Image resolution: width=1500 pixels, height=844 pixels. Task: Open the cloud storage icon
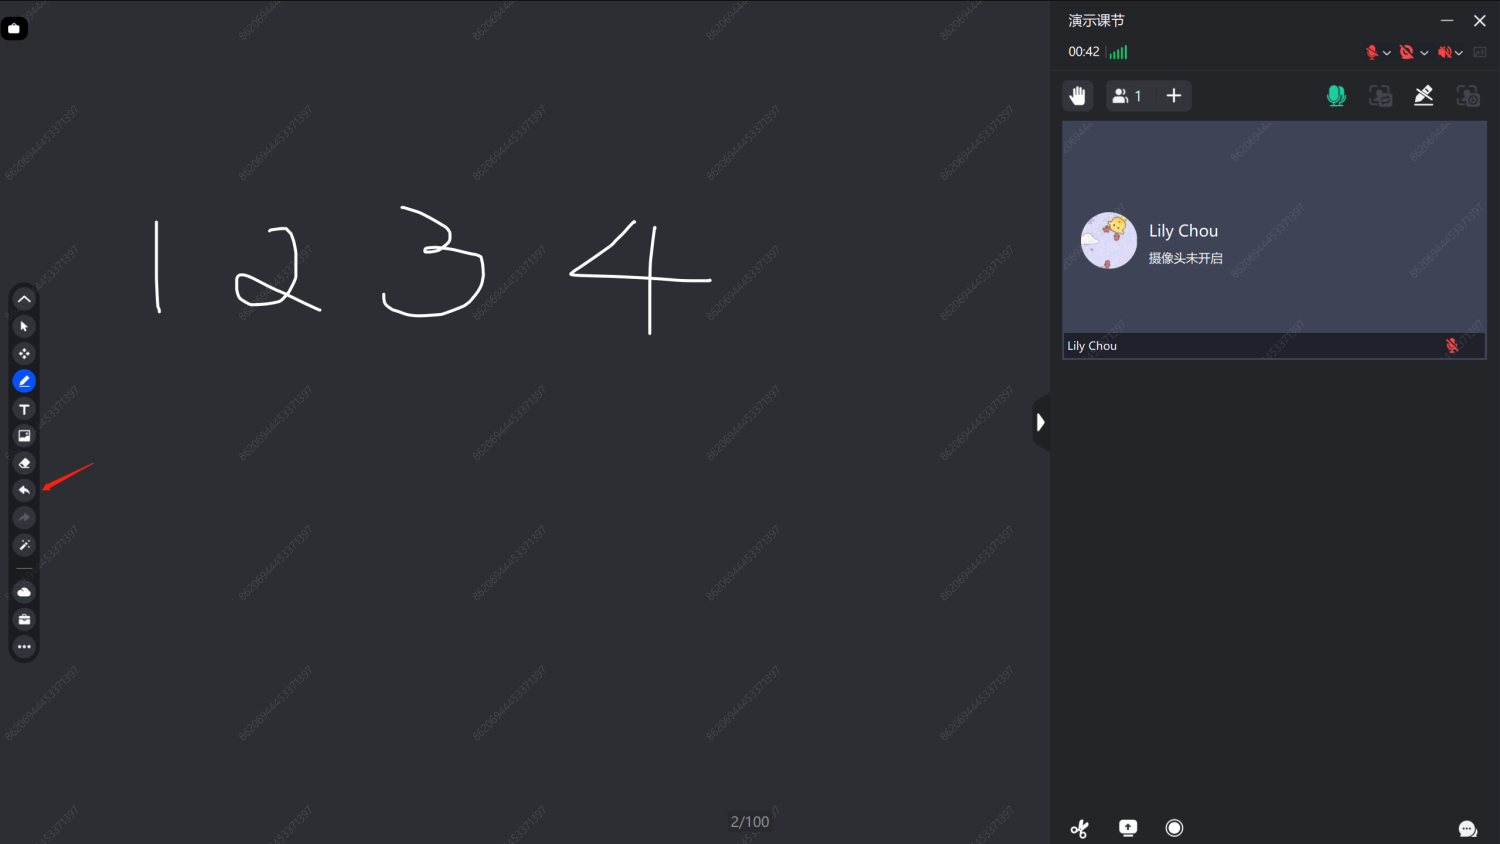(24, 592)
